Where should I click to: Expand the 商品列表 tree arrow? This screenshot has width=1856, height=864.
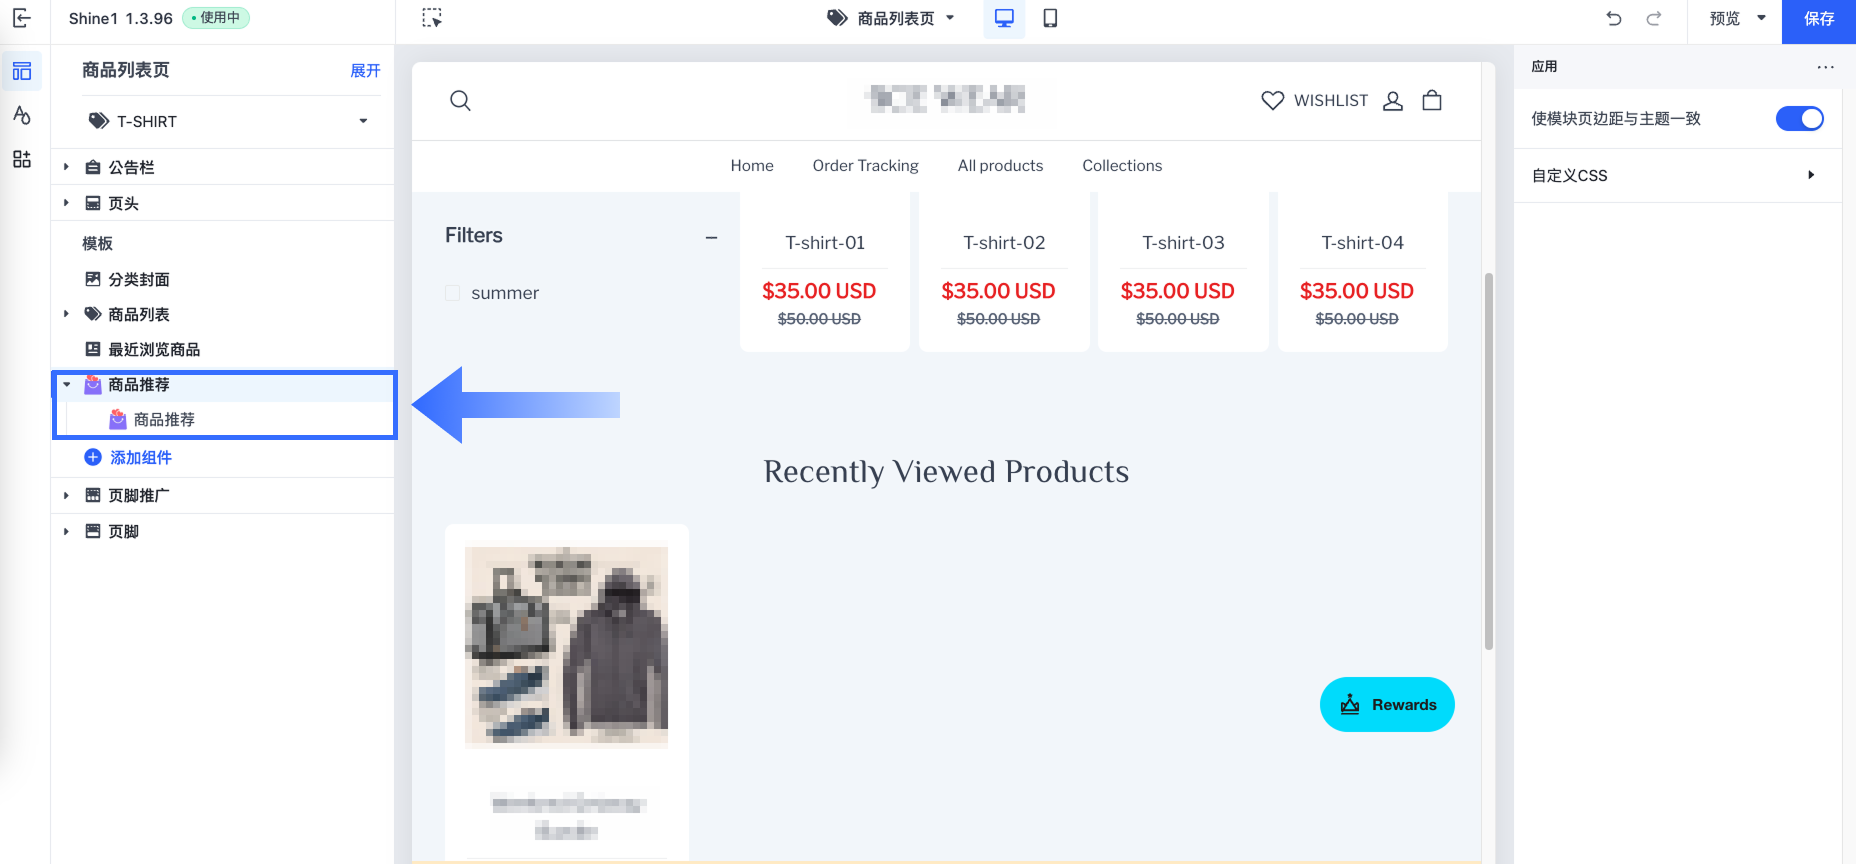tap(66, 314)
